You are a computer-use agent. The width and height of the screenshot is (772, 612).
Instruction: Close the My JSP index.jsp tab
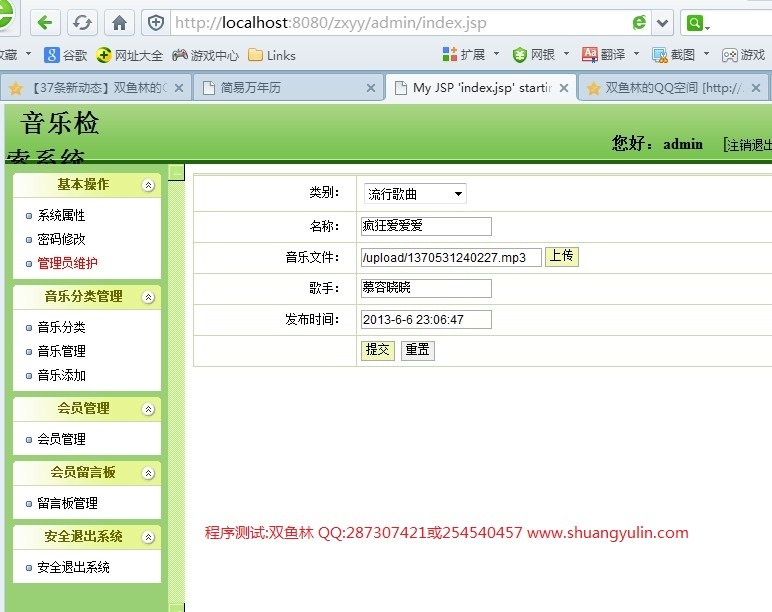[564, 88]
